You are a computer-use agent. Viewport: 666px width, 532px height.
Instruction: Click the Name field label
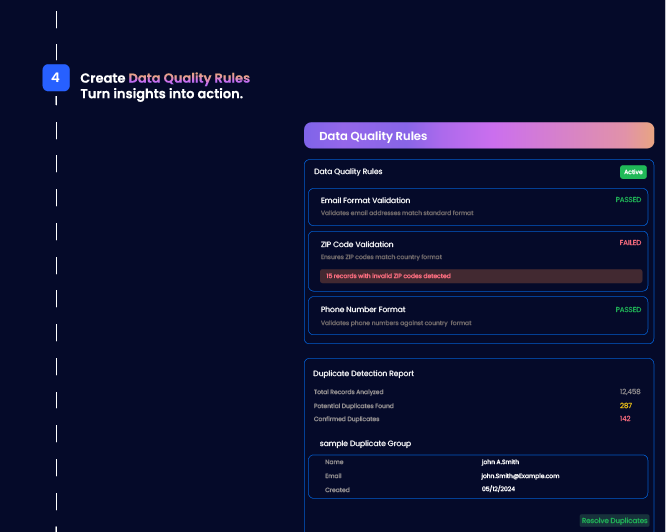click(x=334, y=462)
